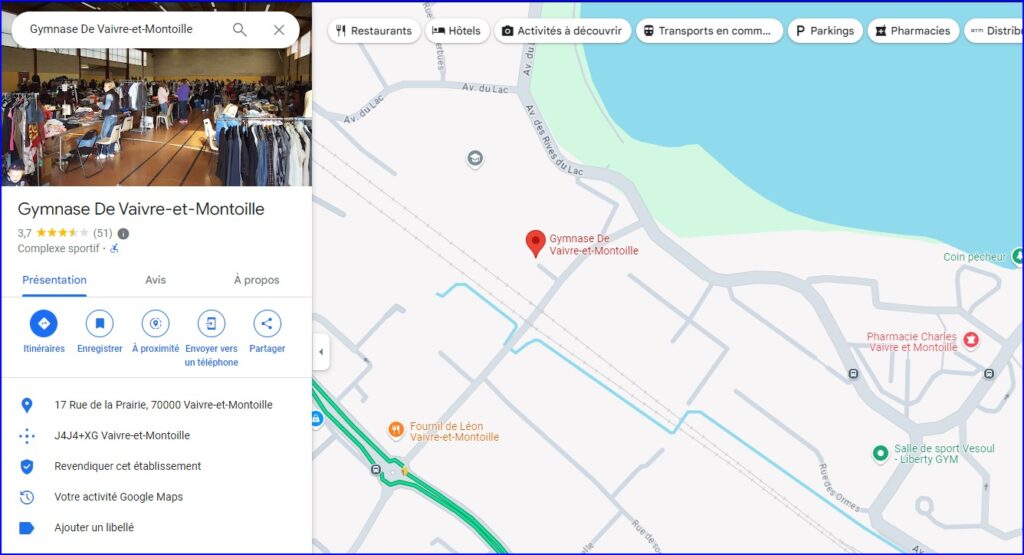1024x555 pixels.
Task: Filter map by Restaurants chip
Action: 374,31
